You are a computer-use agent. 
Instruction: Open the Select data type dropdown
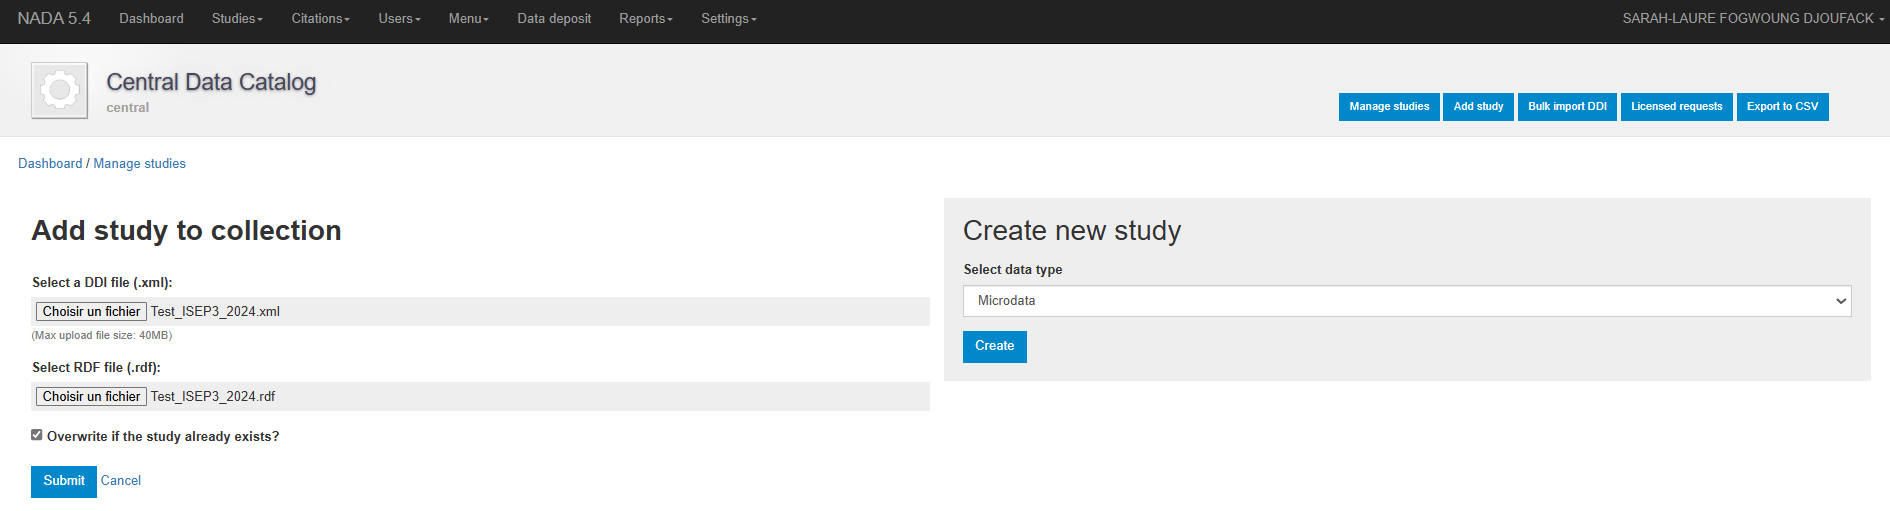click(1406, 301)
